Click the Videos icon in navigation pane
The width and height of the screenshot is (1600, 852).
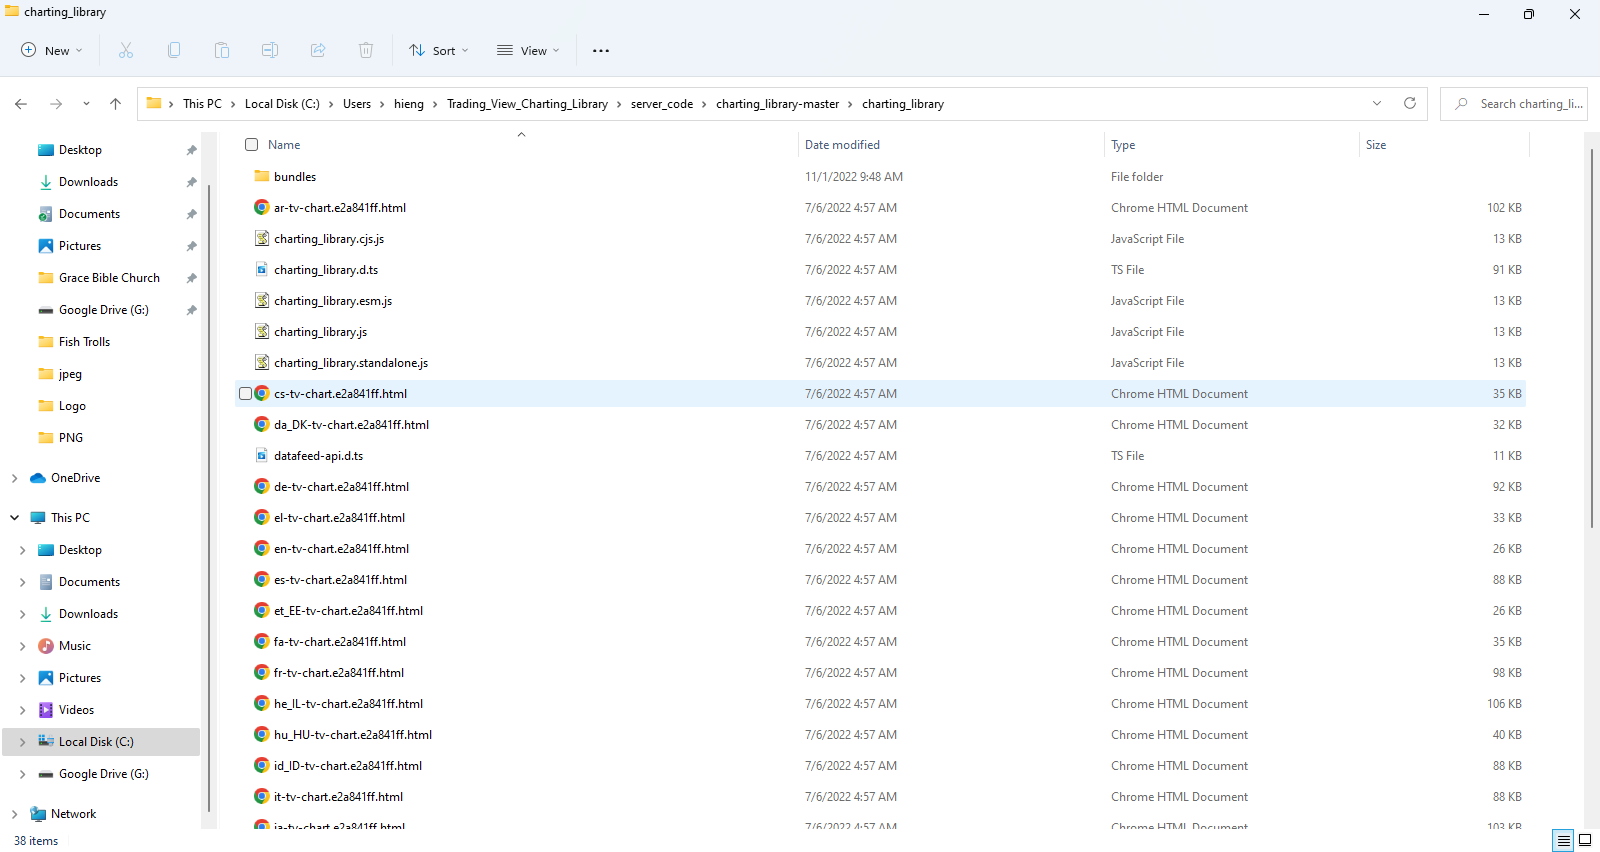[x=46, y=710]
